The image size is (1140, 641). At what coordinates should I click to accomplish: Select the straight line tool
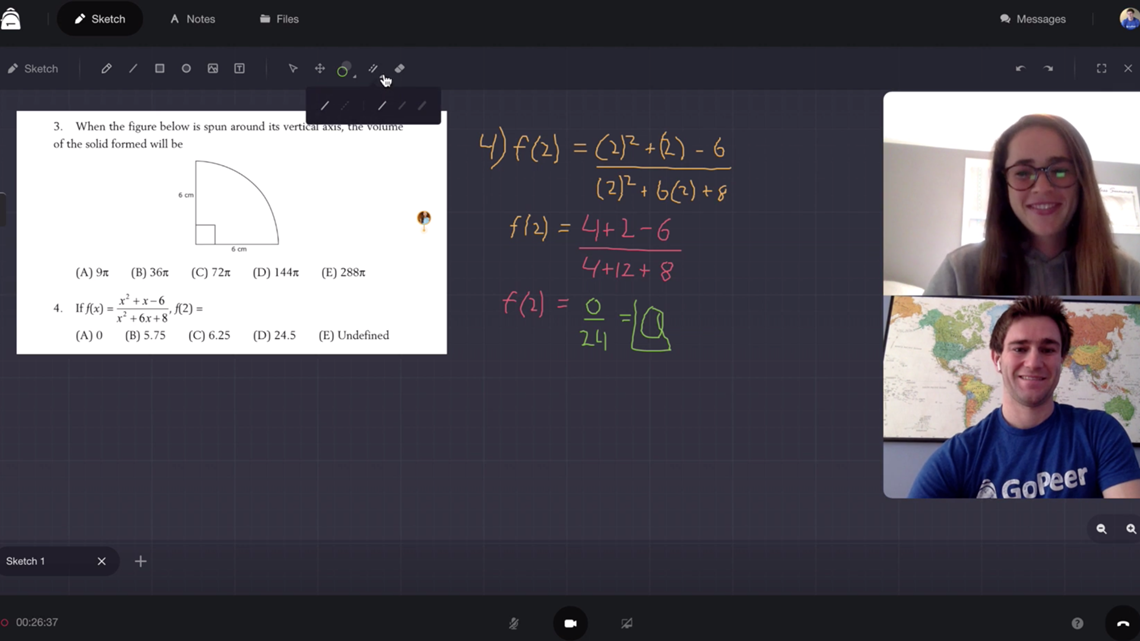point(133,69)
